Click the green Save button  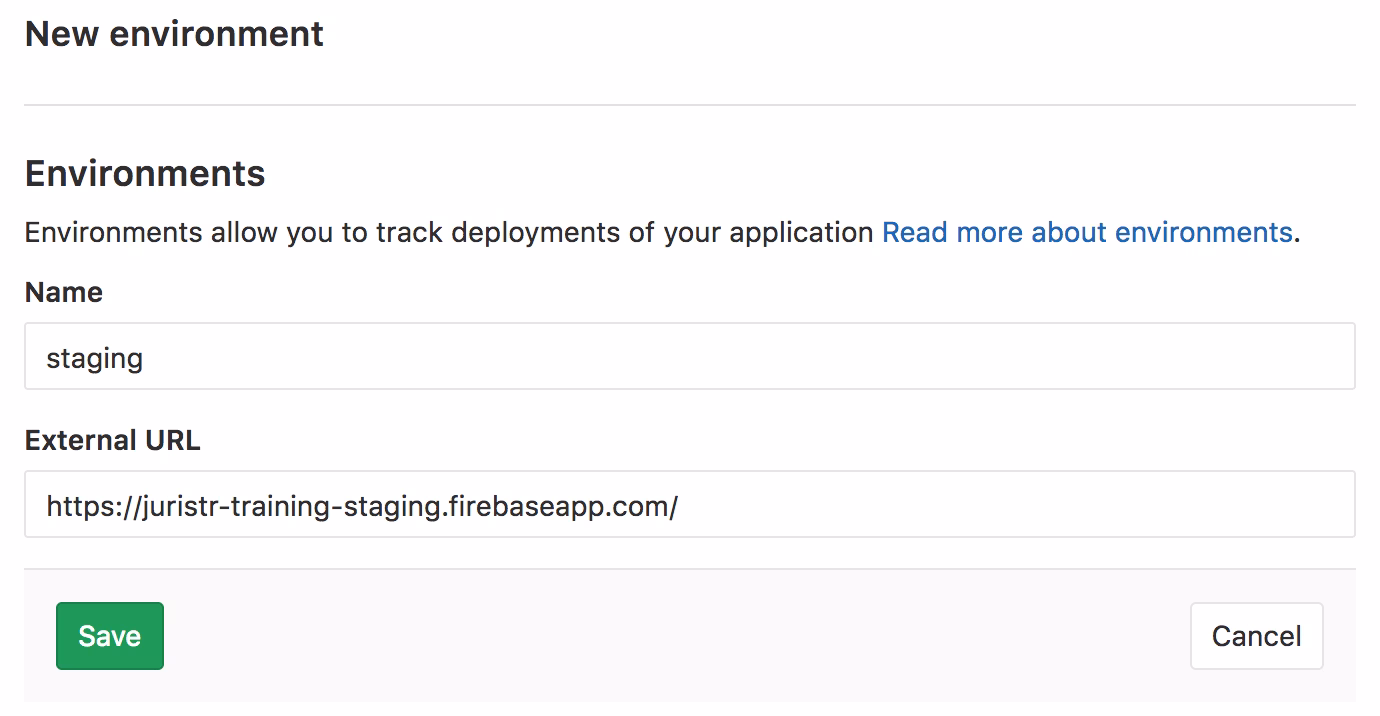tap(109, 636)
